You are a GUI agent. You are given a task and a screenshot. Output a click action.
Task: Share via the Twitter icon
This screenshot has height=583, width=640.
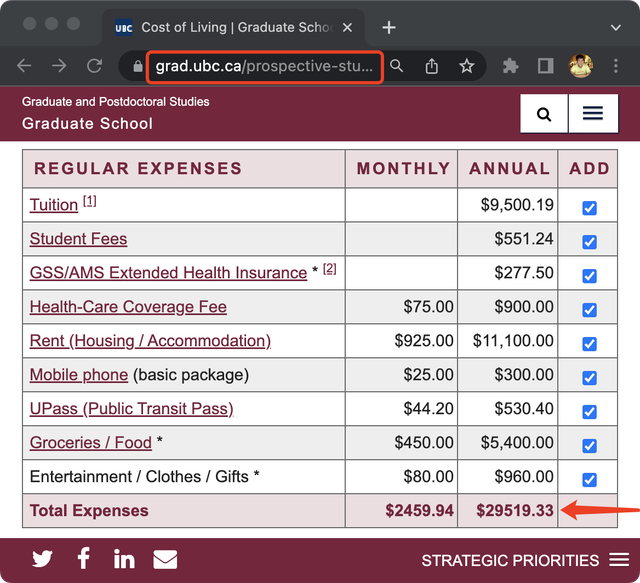pos(42,559)
